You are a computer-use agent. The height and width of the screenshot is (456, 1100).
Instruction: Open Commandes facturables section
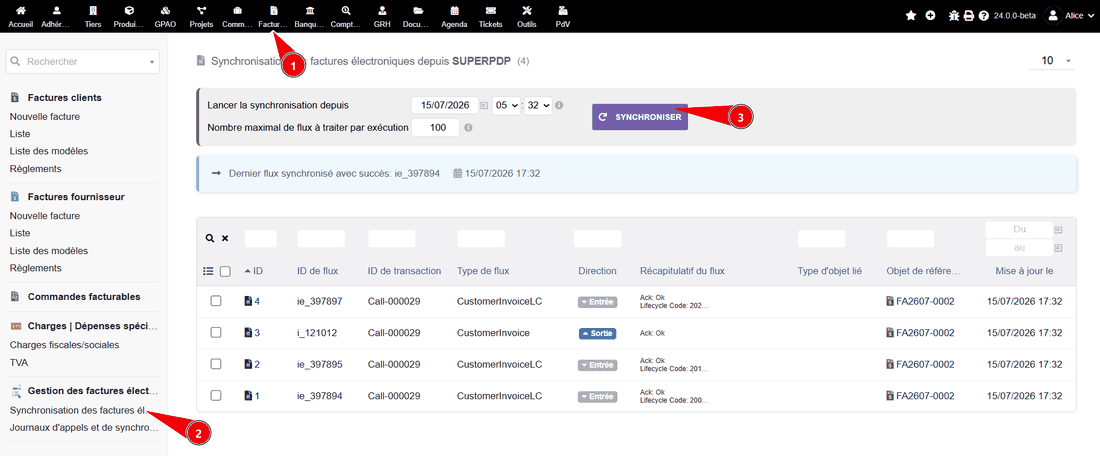click(84, 297)
